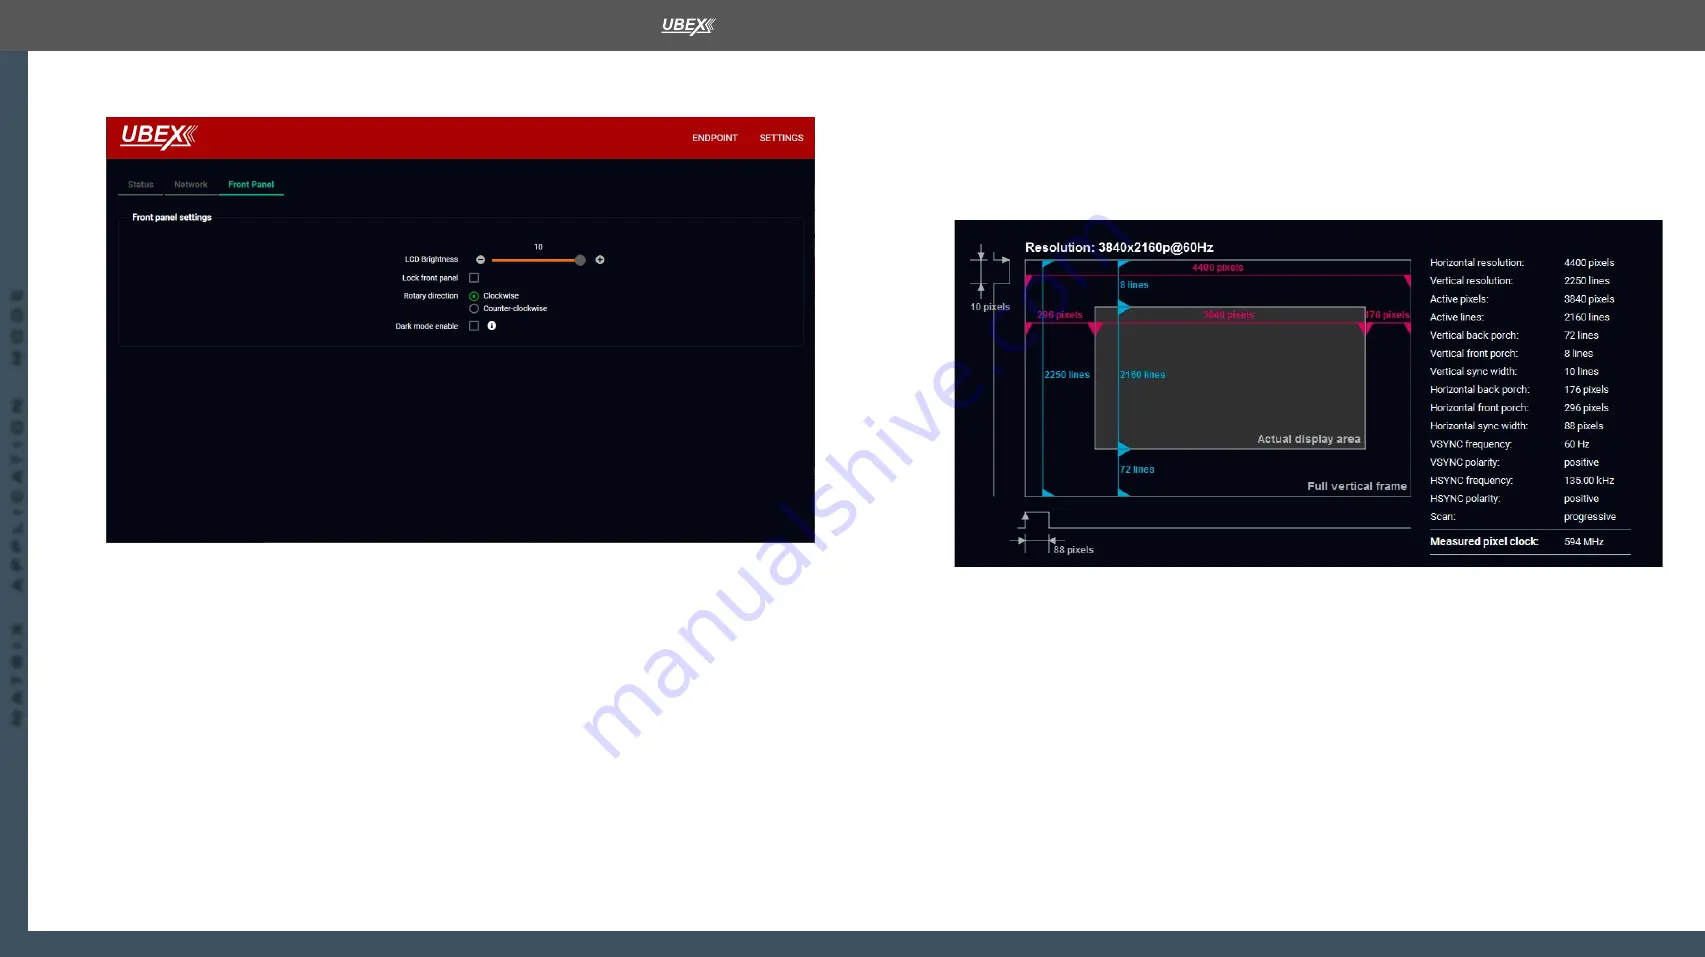Image resolution: width=1705 pixels, height=957 pixels.
Task: Click the VSYNC polarity value positive
Action: coord(1581,463)
